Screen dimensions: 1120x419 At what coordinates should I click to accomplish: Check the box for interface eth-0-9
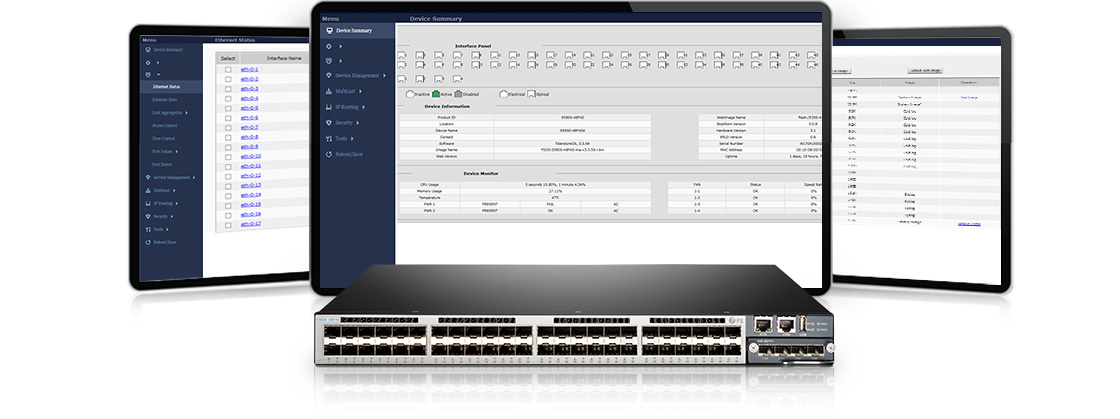[228, 147]
